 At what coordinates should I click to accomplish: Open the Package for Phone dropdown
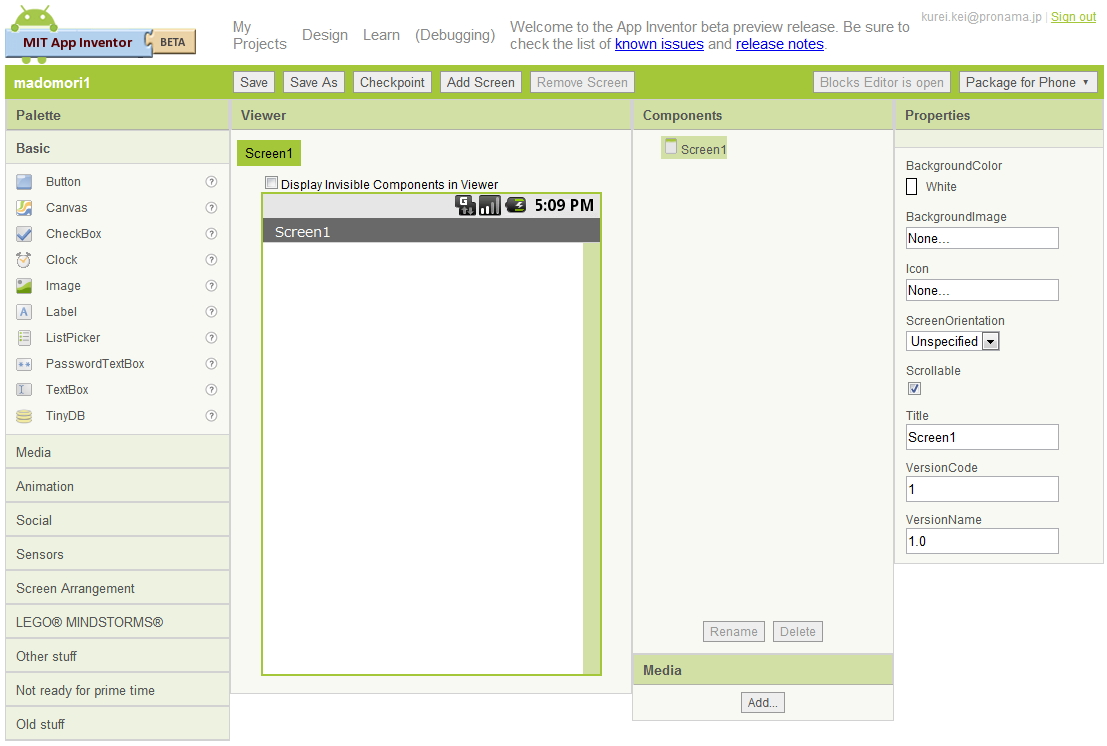[1027, 83]
